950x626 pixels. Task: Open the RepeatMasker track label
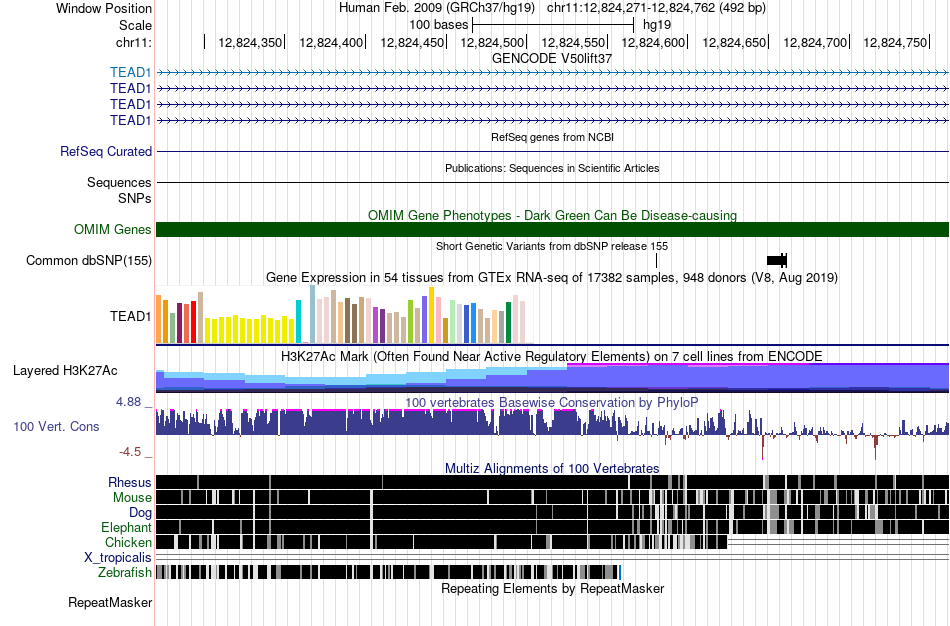click(110, 602)
